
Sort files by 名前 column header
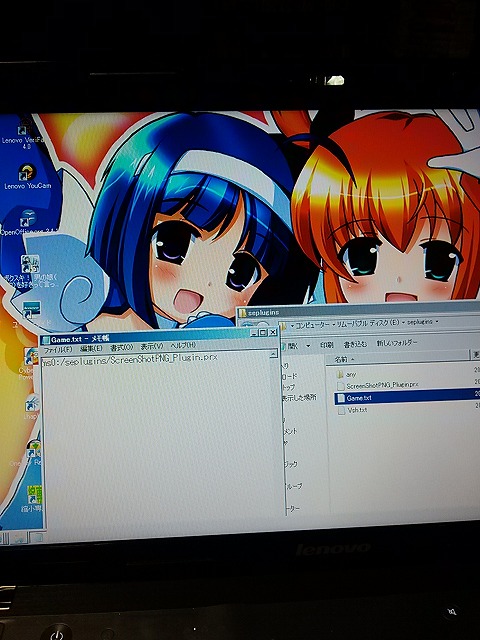point(398,359)
